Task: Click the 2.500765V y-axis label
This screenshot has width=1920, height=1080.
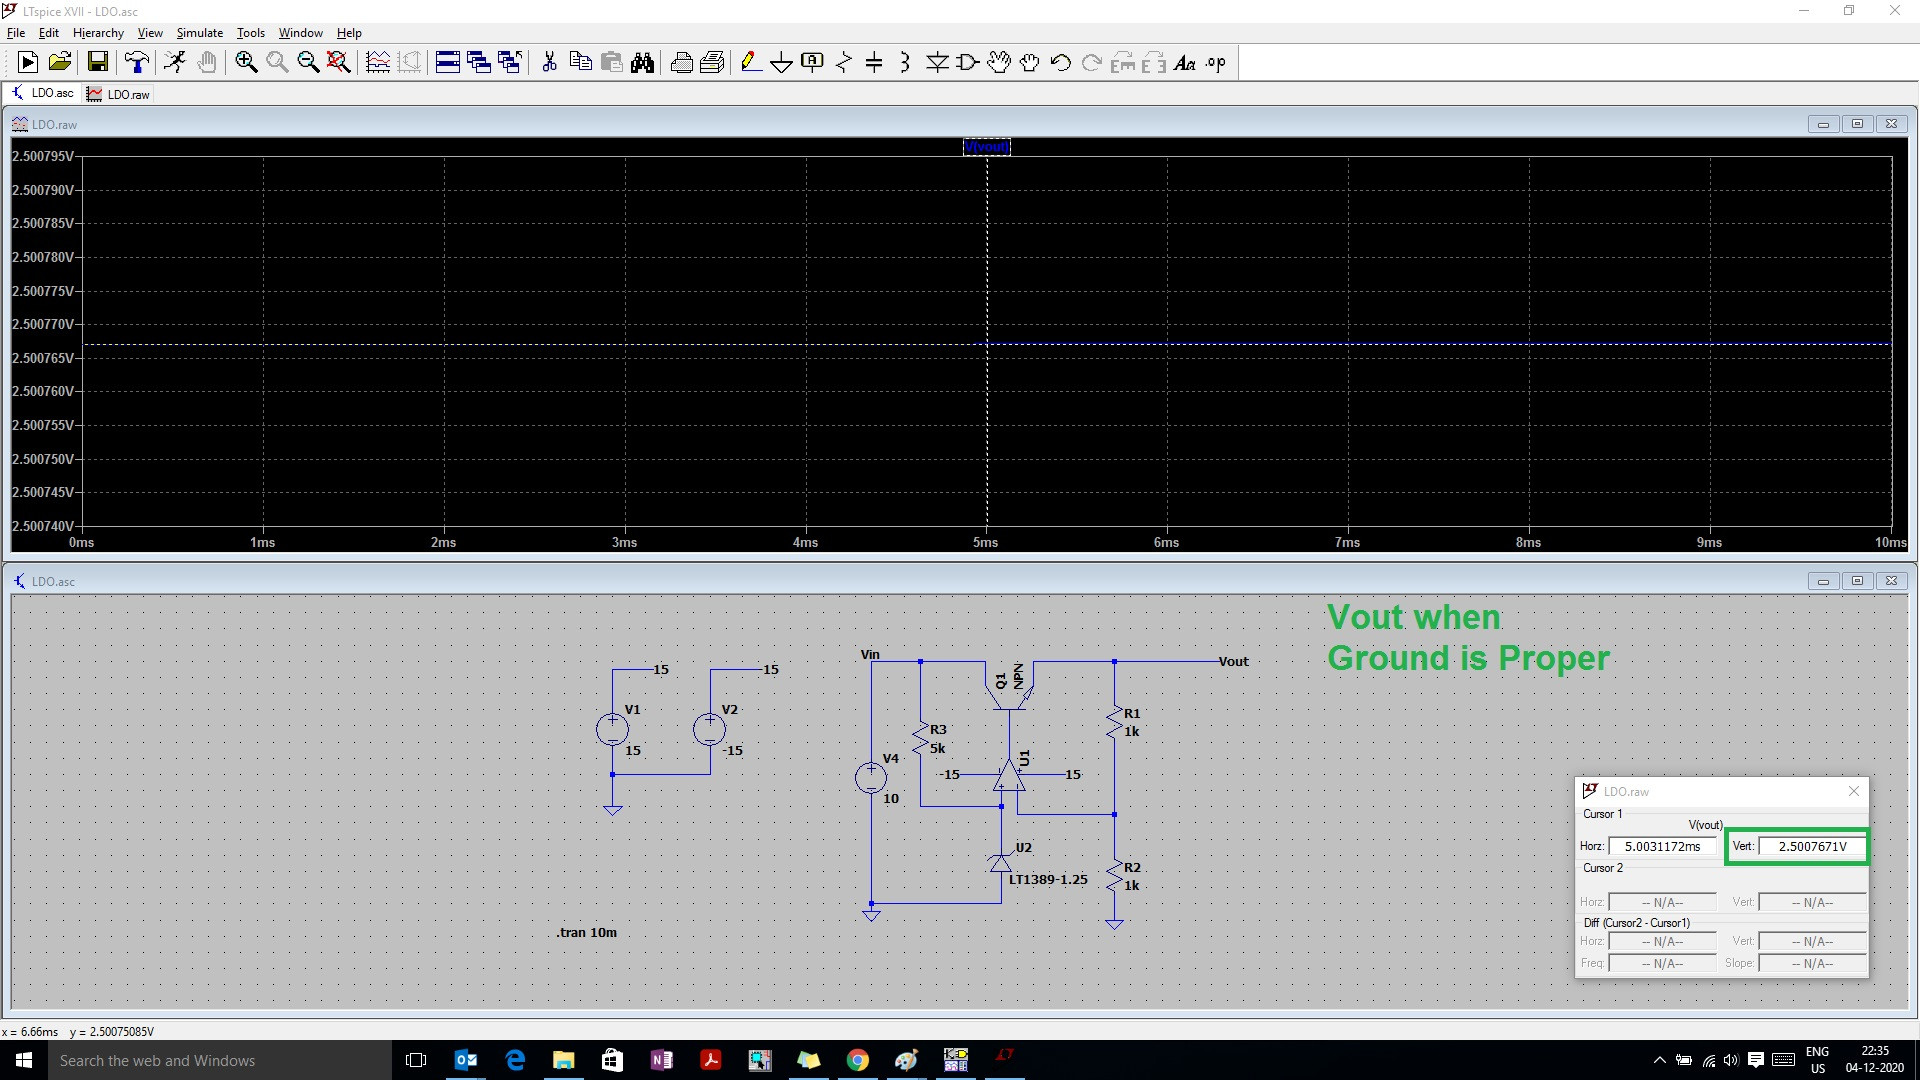Action: coord(43,358)
